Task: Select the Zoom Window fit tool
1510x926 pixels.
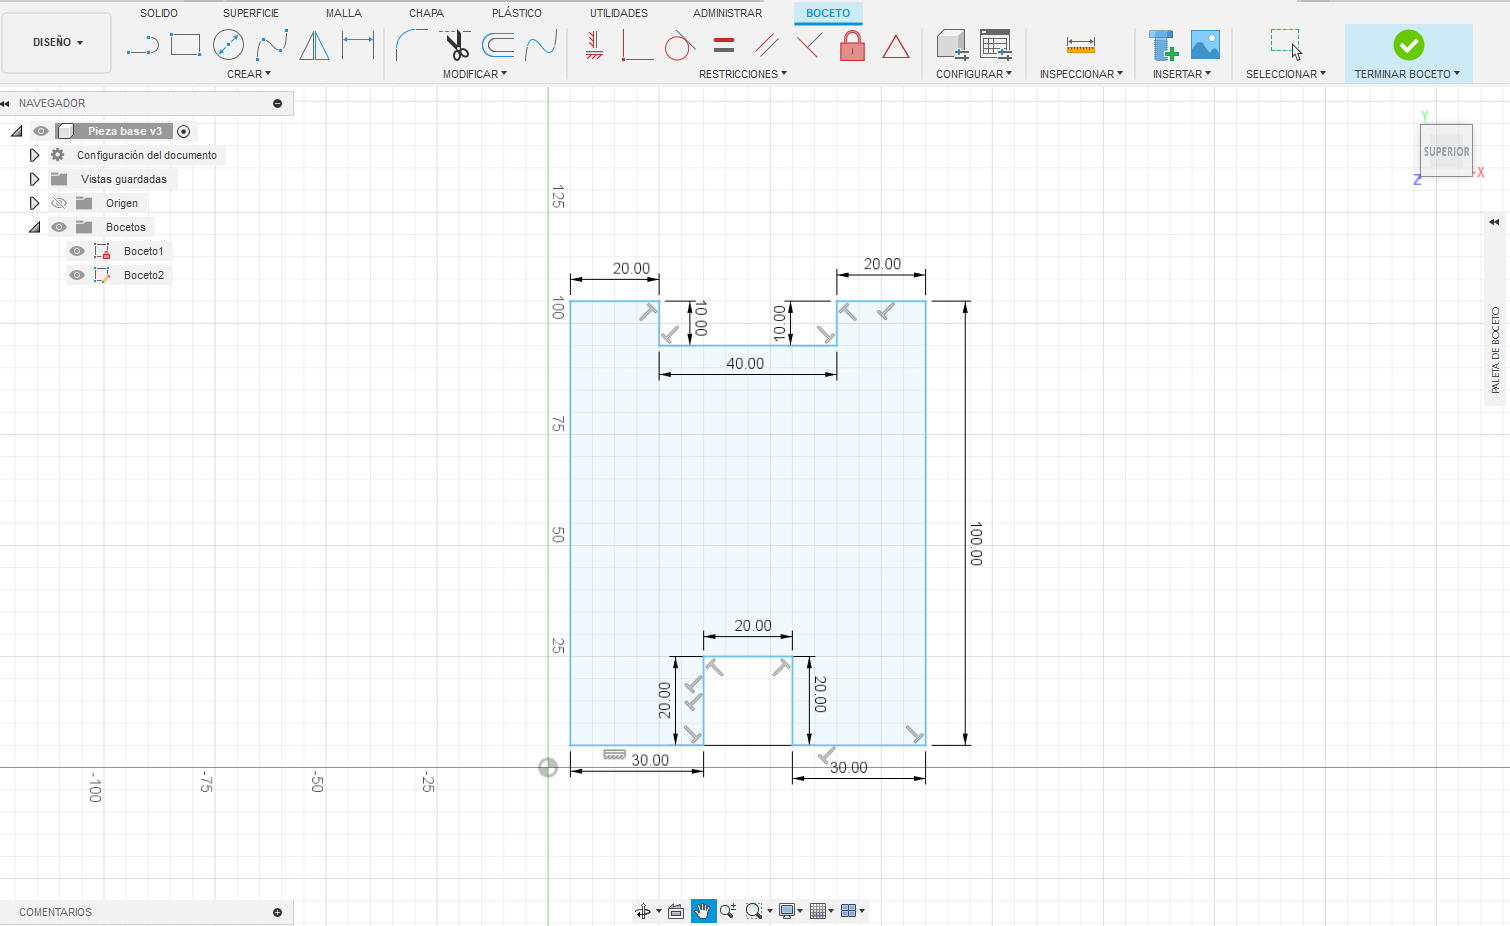Action: coord(754,911)
